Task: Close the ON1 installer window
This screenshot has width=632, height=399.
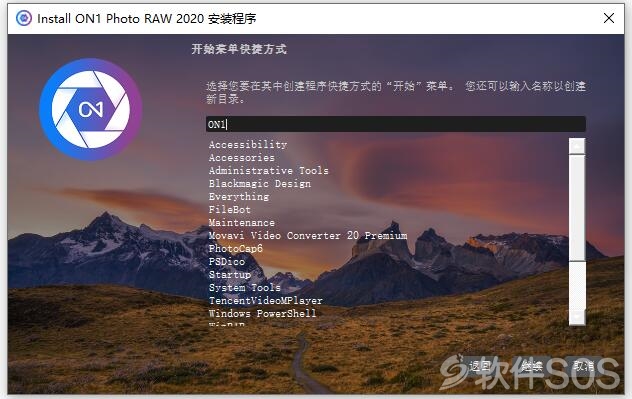Action: point(609,18)
